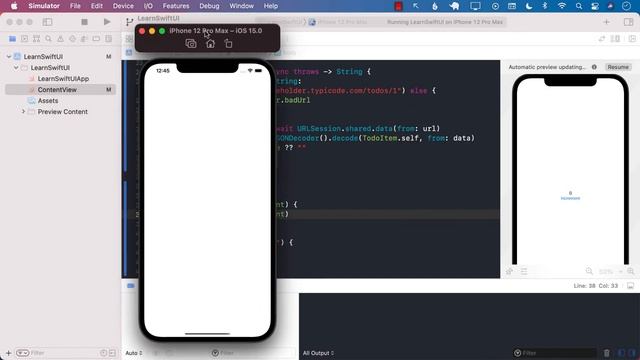Screen dimensions: 640x360
Task: Open the Debug navigator
Action: [84, 39]
